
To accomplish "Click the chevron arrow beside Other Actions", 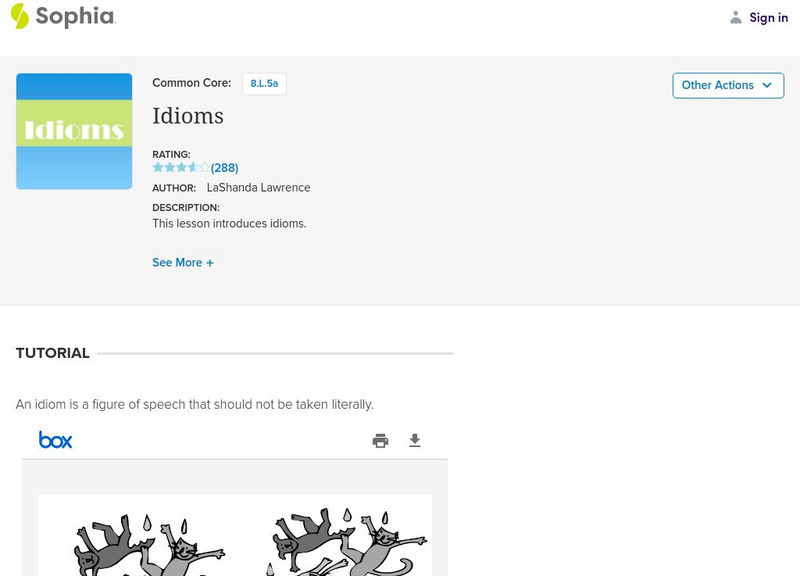I will point(767,85).
